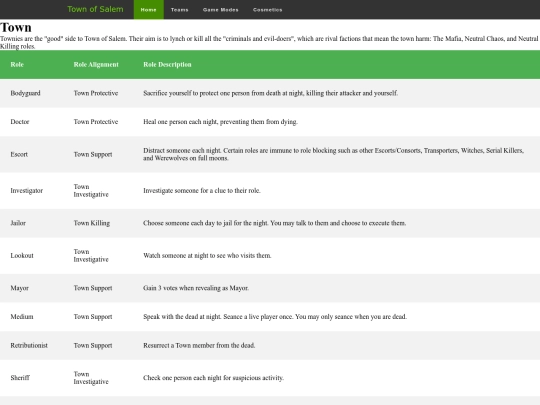
Task: Select the Doctor role cell
Action: (20, 122)
